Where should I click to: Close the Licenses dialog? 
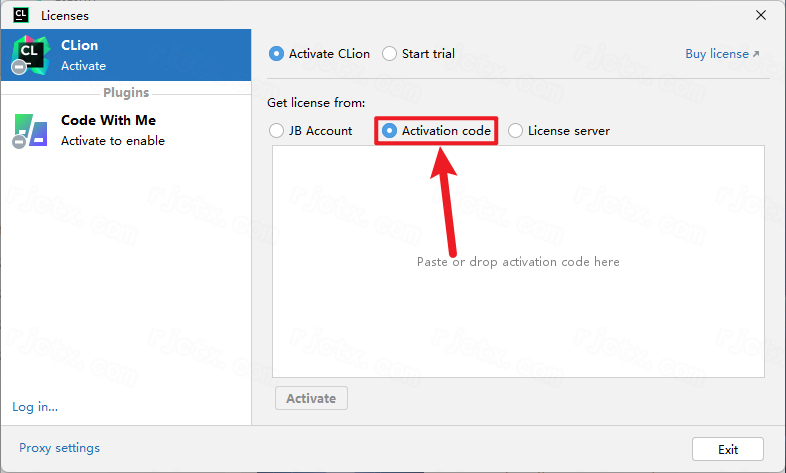point(760,15)
